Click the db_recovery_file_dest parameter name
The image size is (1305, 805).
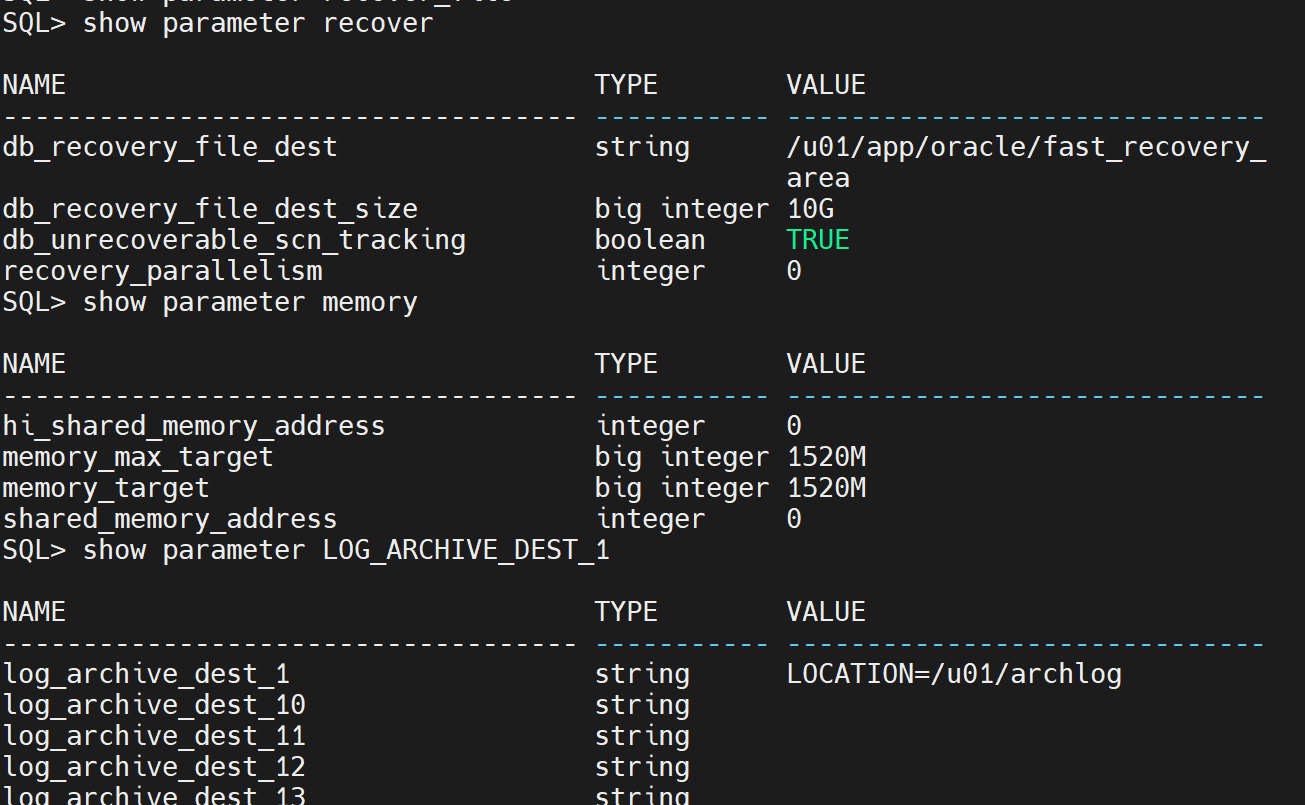point(170,147)
